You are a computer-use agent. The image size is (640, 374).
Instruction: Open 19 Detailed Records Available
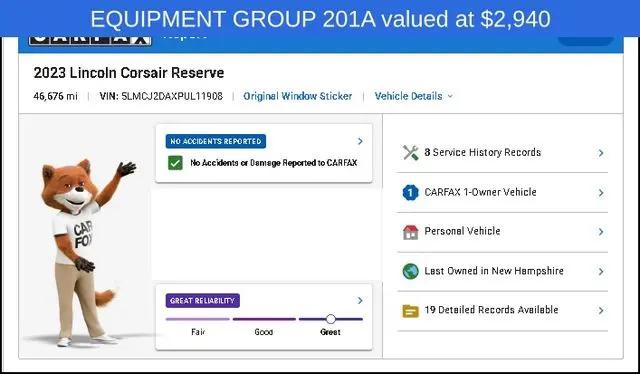(502, 311)
